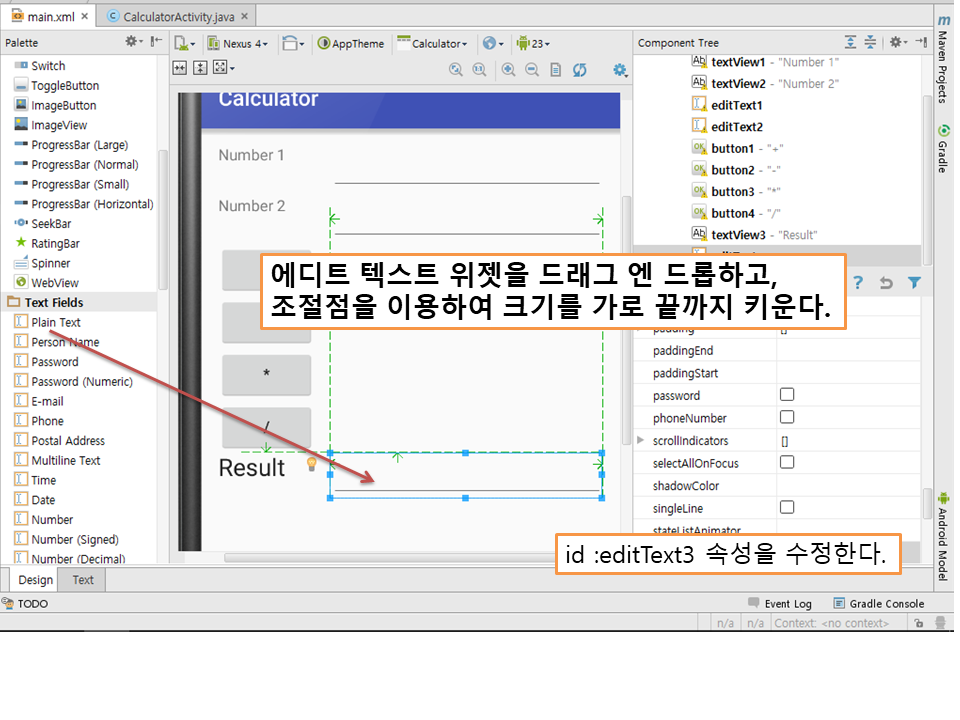Check the singleLine property checkbox
960x720 pixels.
(x=787, y=508)
